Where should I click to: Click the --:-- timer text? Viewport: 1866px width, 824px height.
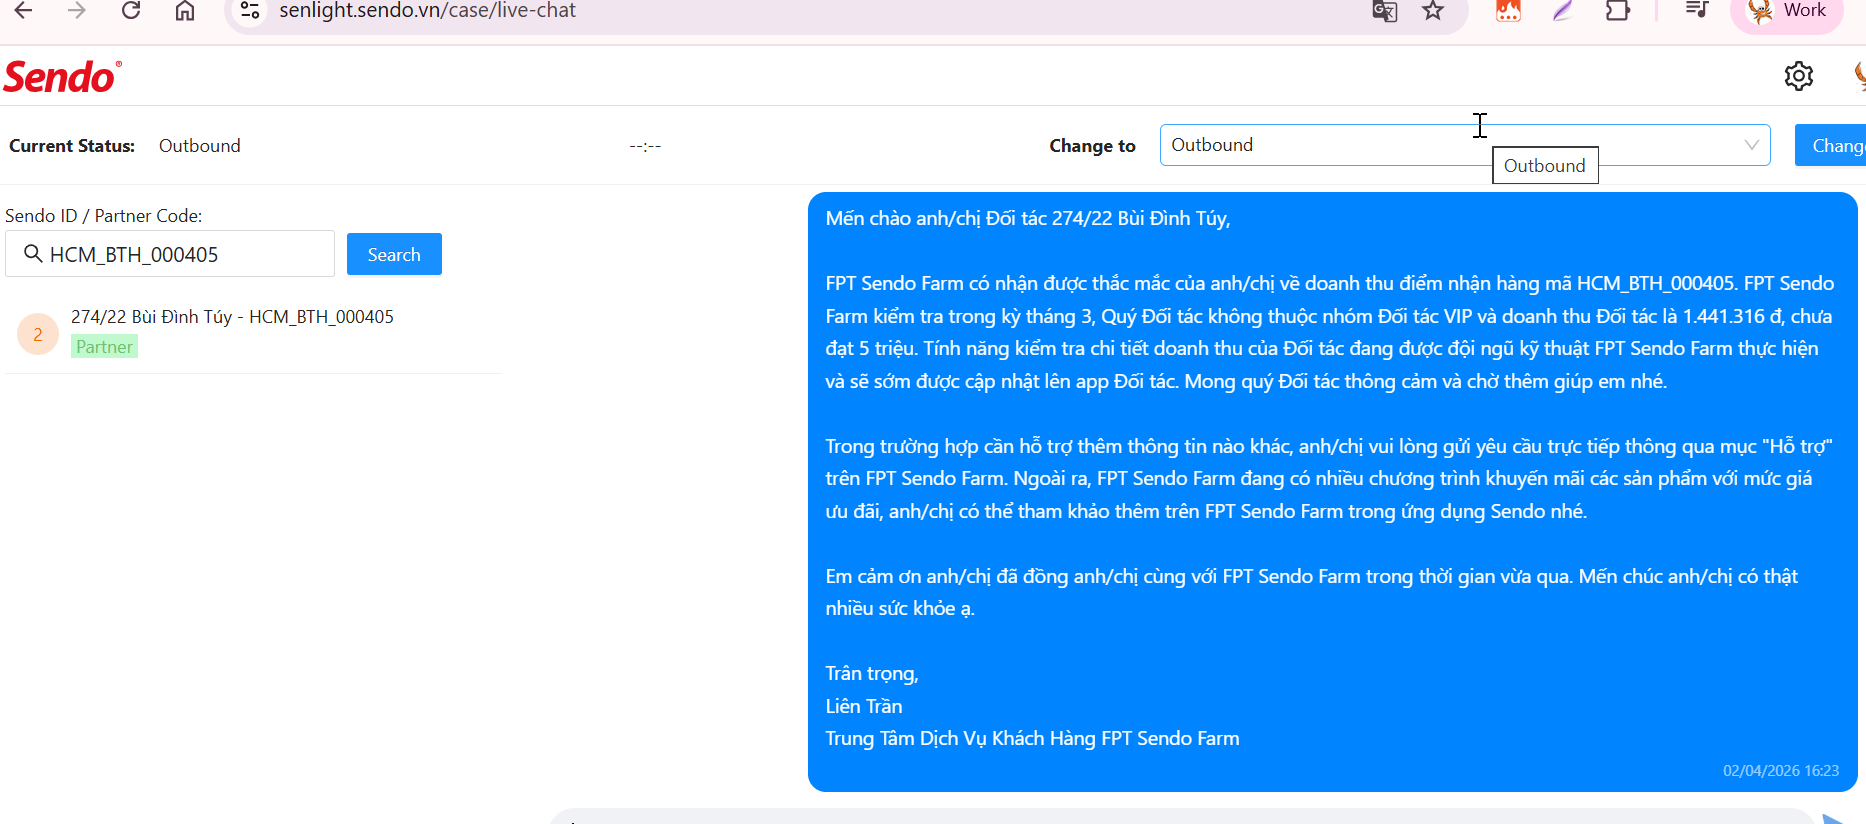click(x=645, y=146)
